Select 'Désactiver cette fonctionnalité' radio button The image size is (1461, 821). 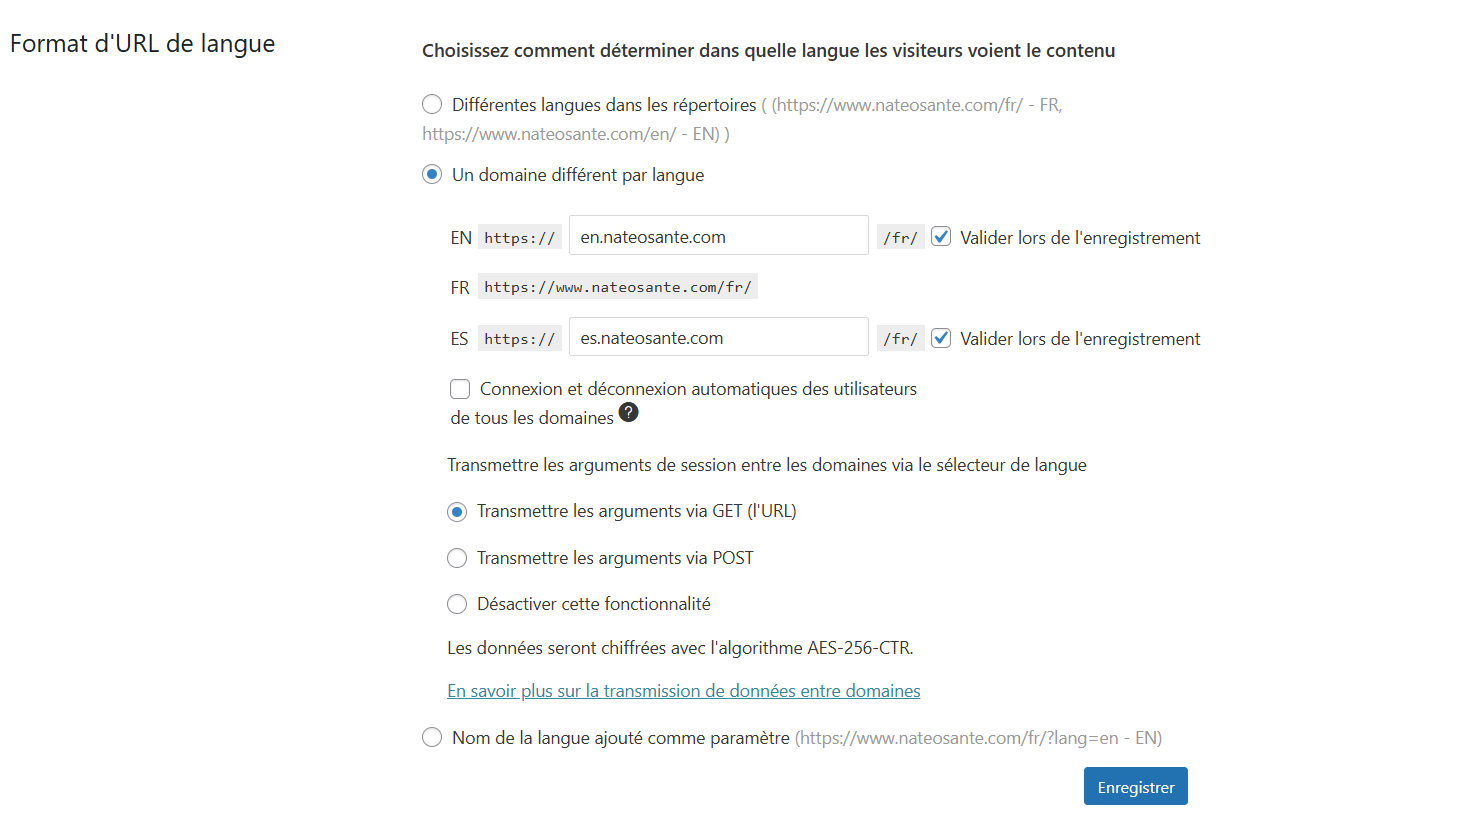pos(457,604)
